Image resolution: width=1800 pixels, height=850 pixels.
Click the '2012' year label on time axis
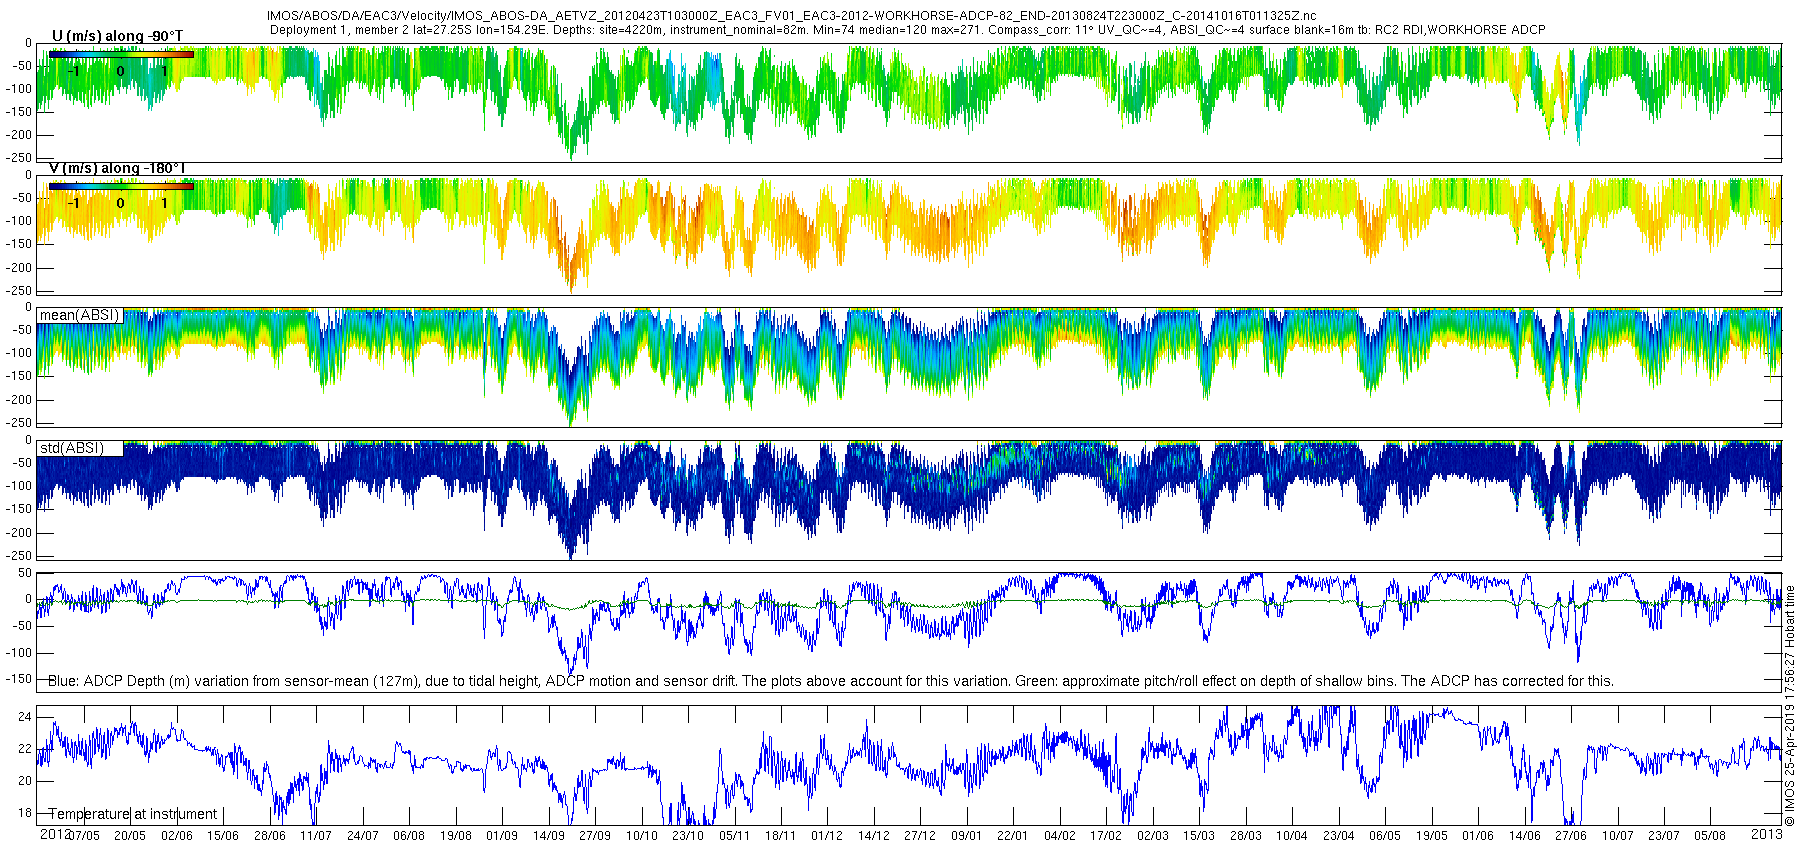[x=54, y=834]
